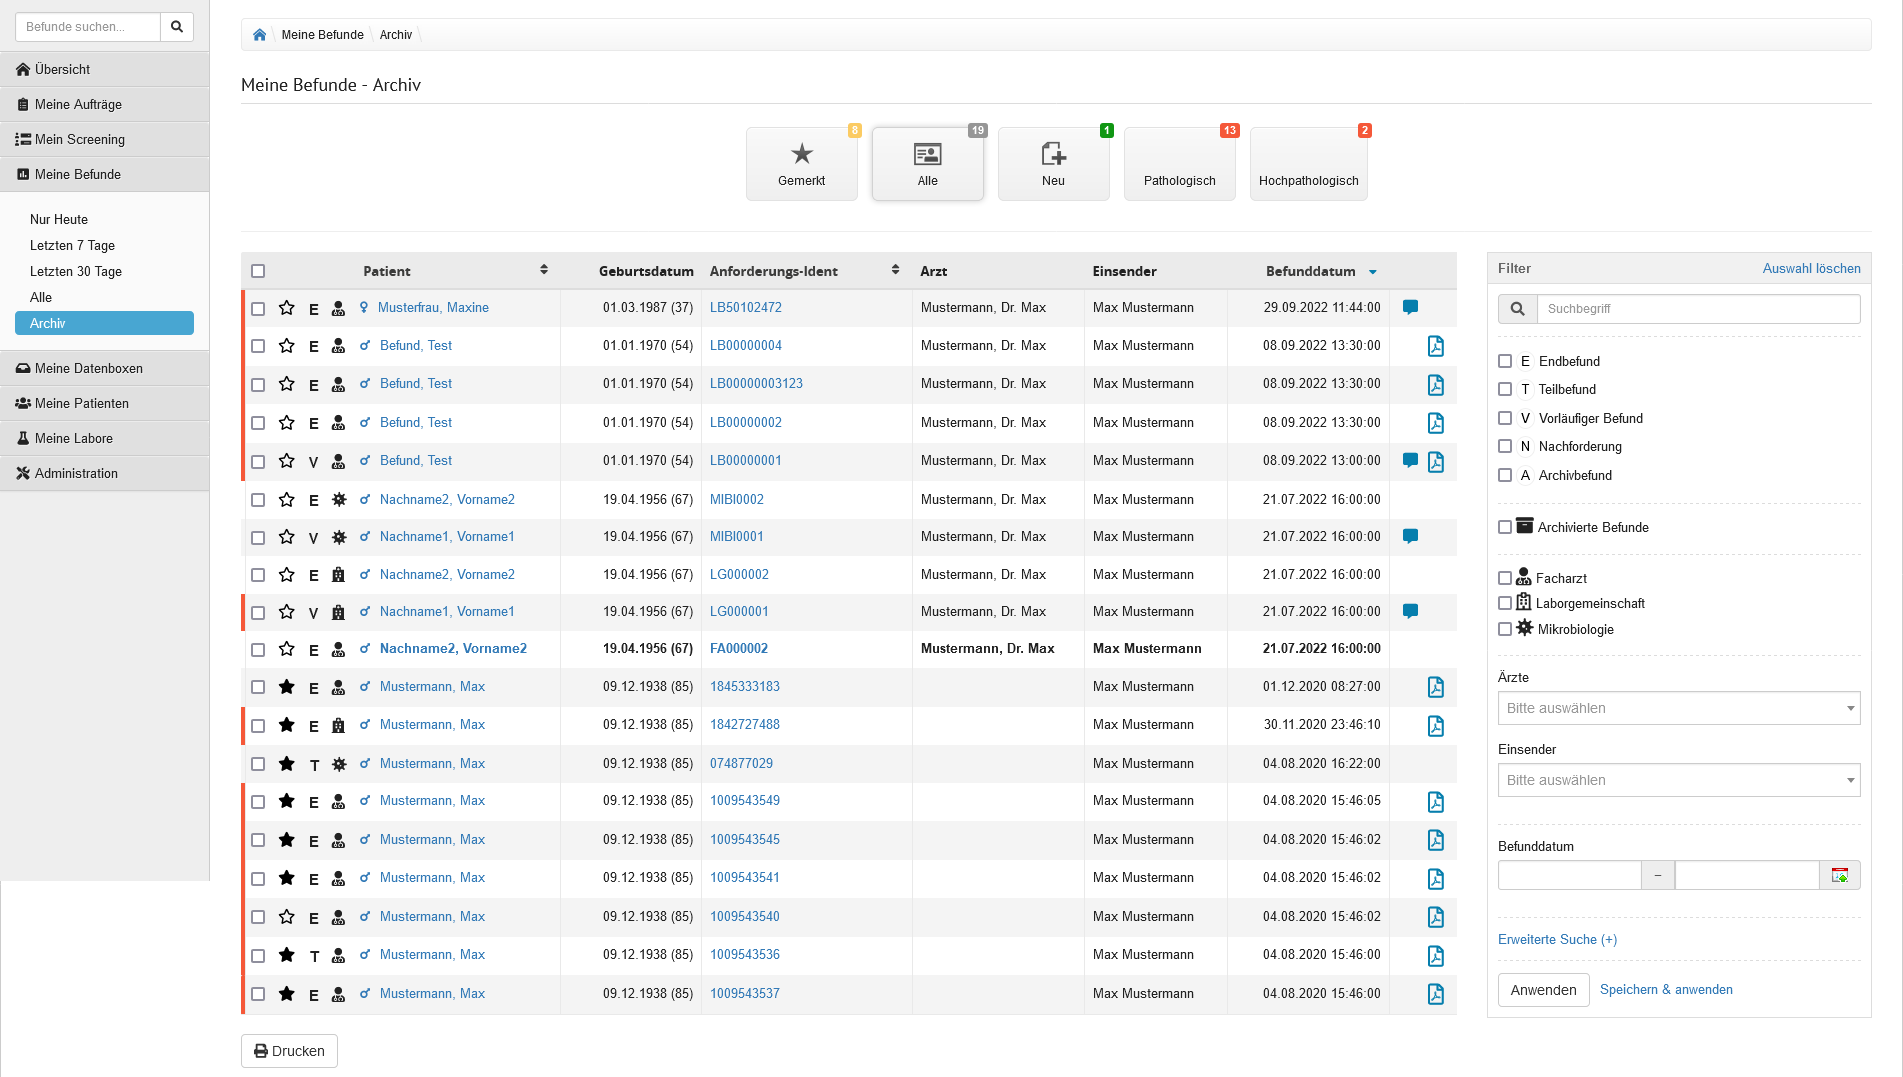Check the Archivierte Befunde filter

[1505, 527]
